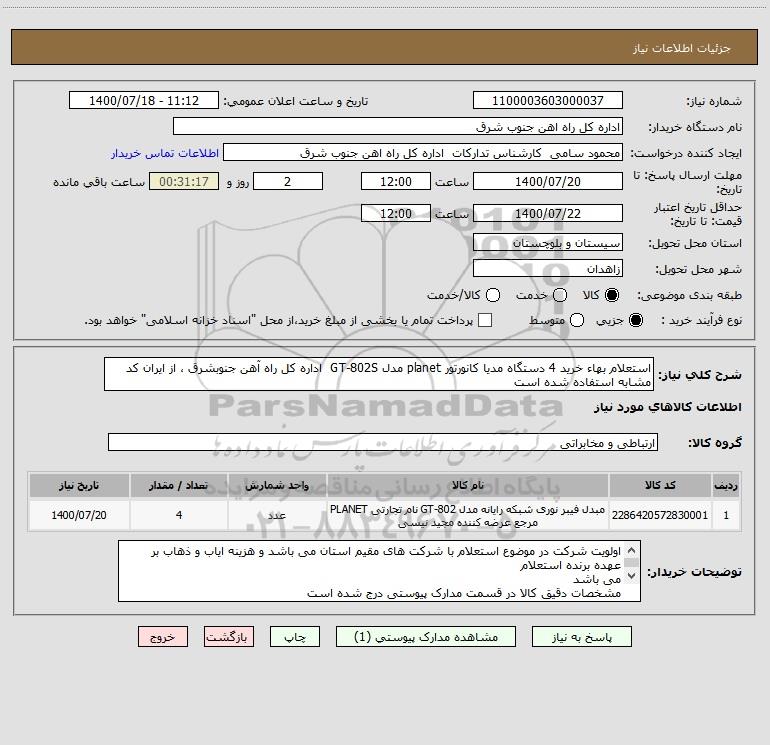
Task: Click the buyer organization name field
Action: pyautogui.click(x=398, y=126)
